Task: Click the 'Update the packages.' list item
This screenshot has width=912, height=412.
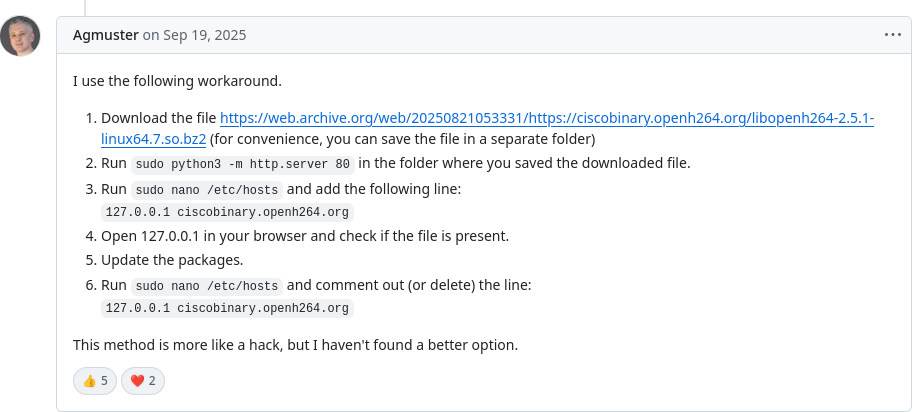Action: tap(172, 260)
